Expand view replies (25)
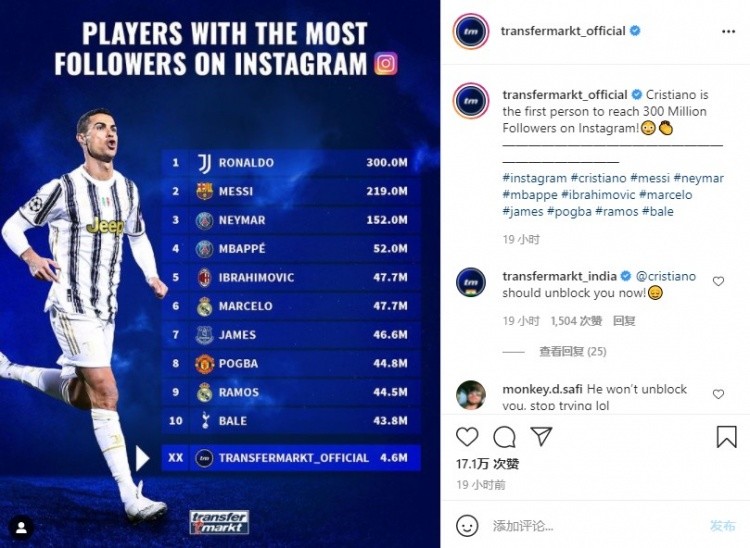This screenshot has width=750, height=548. coord(573,351)
